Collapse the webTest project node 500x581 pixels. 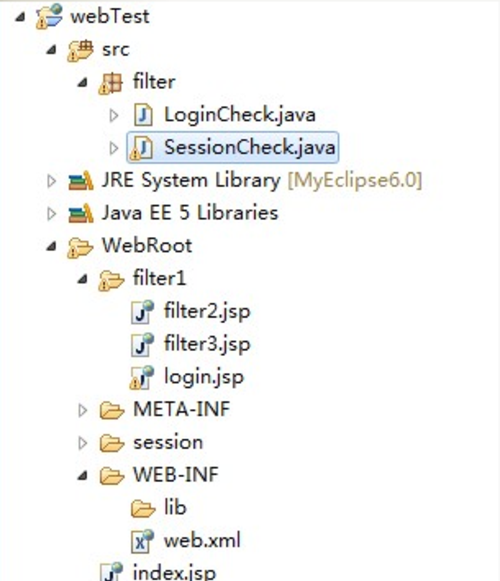coord(21,17)
